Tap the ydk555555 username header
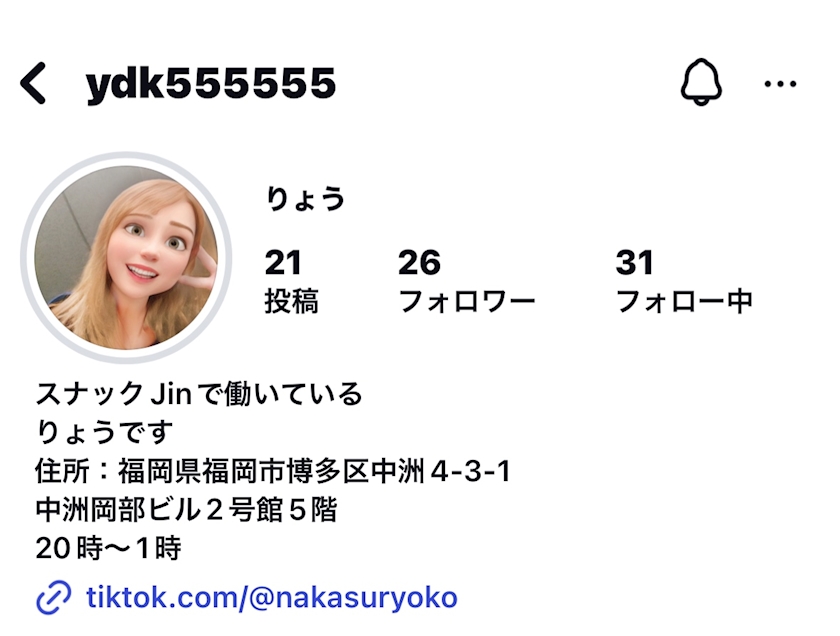 211,84
